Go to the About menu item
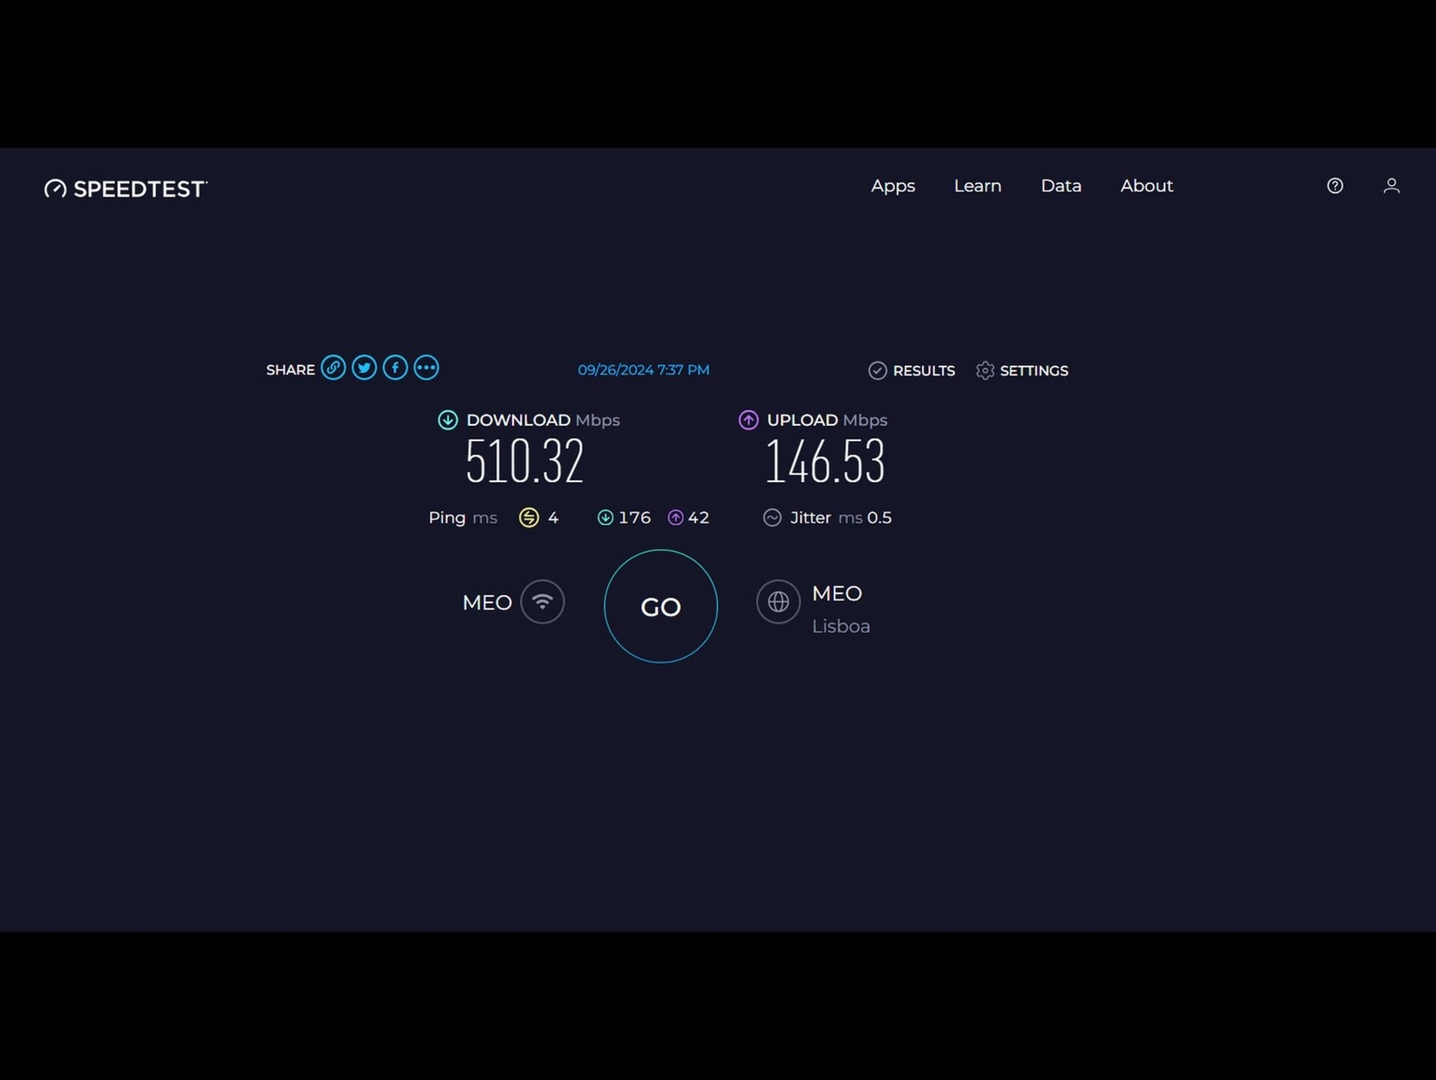 1146,186
